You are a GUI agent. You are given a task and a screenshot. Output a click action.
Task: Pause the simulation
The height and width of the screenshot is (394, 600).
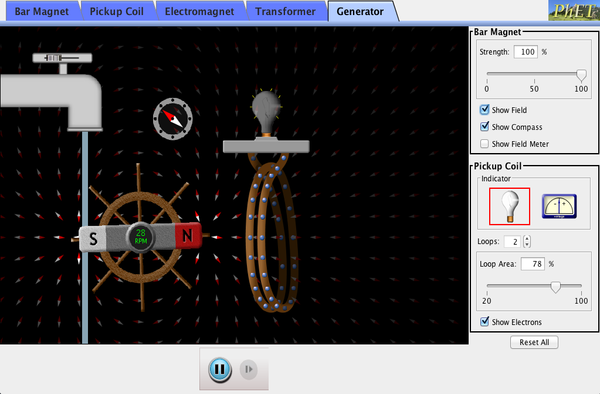pos(220,369)
